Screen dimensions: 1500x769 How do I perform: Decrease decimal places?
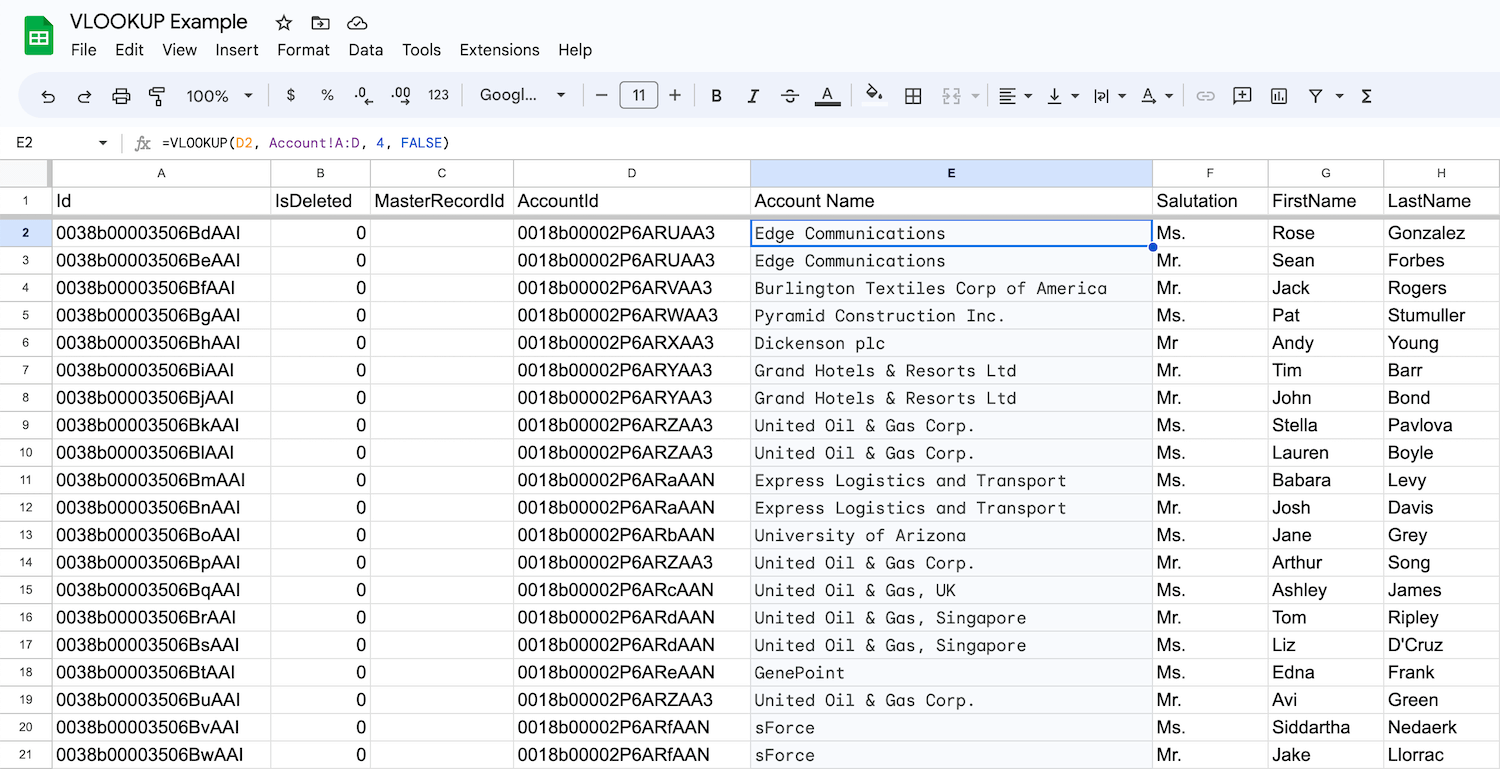(x=364, y=96)
